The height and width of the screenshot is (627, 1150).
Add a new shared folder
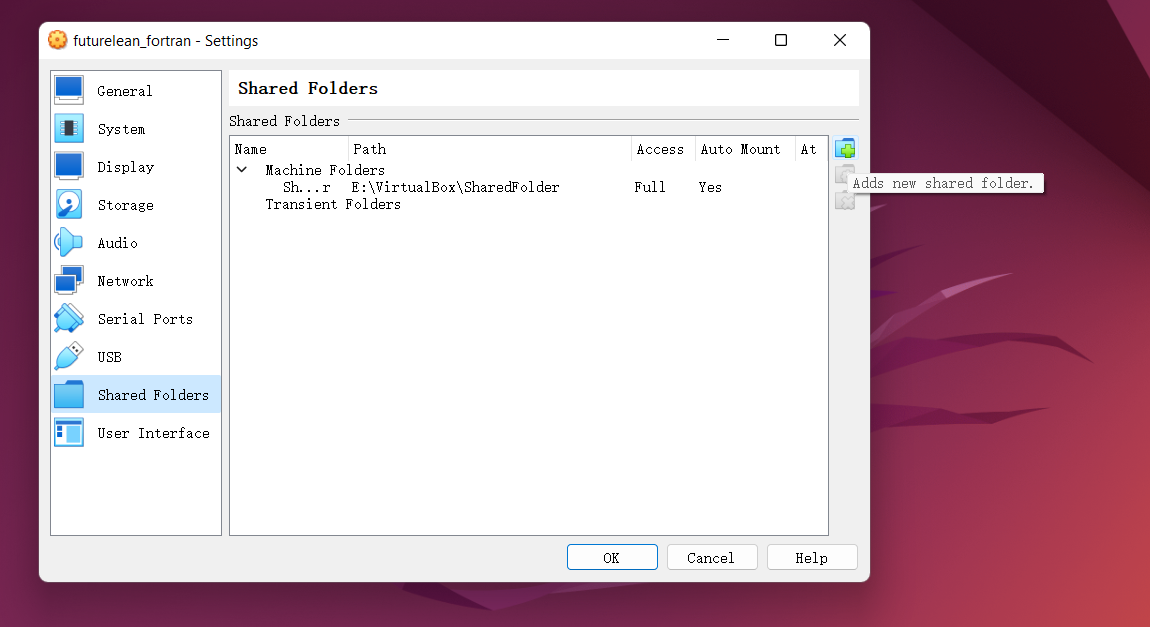tap(845, 147)
